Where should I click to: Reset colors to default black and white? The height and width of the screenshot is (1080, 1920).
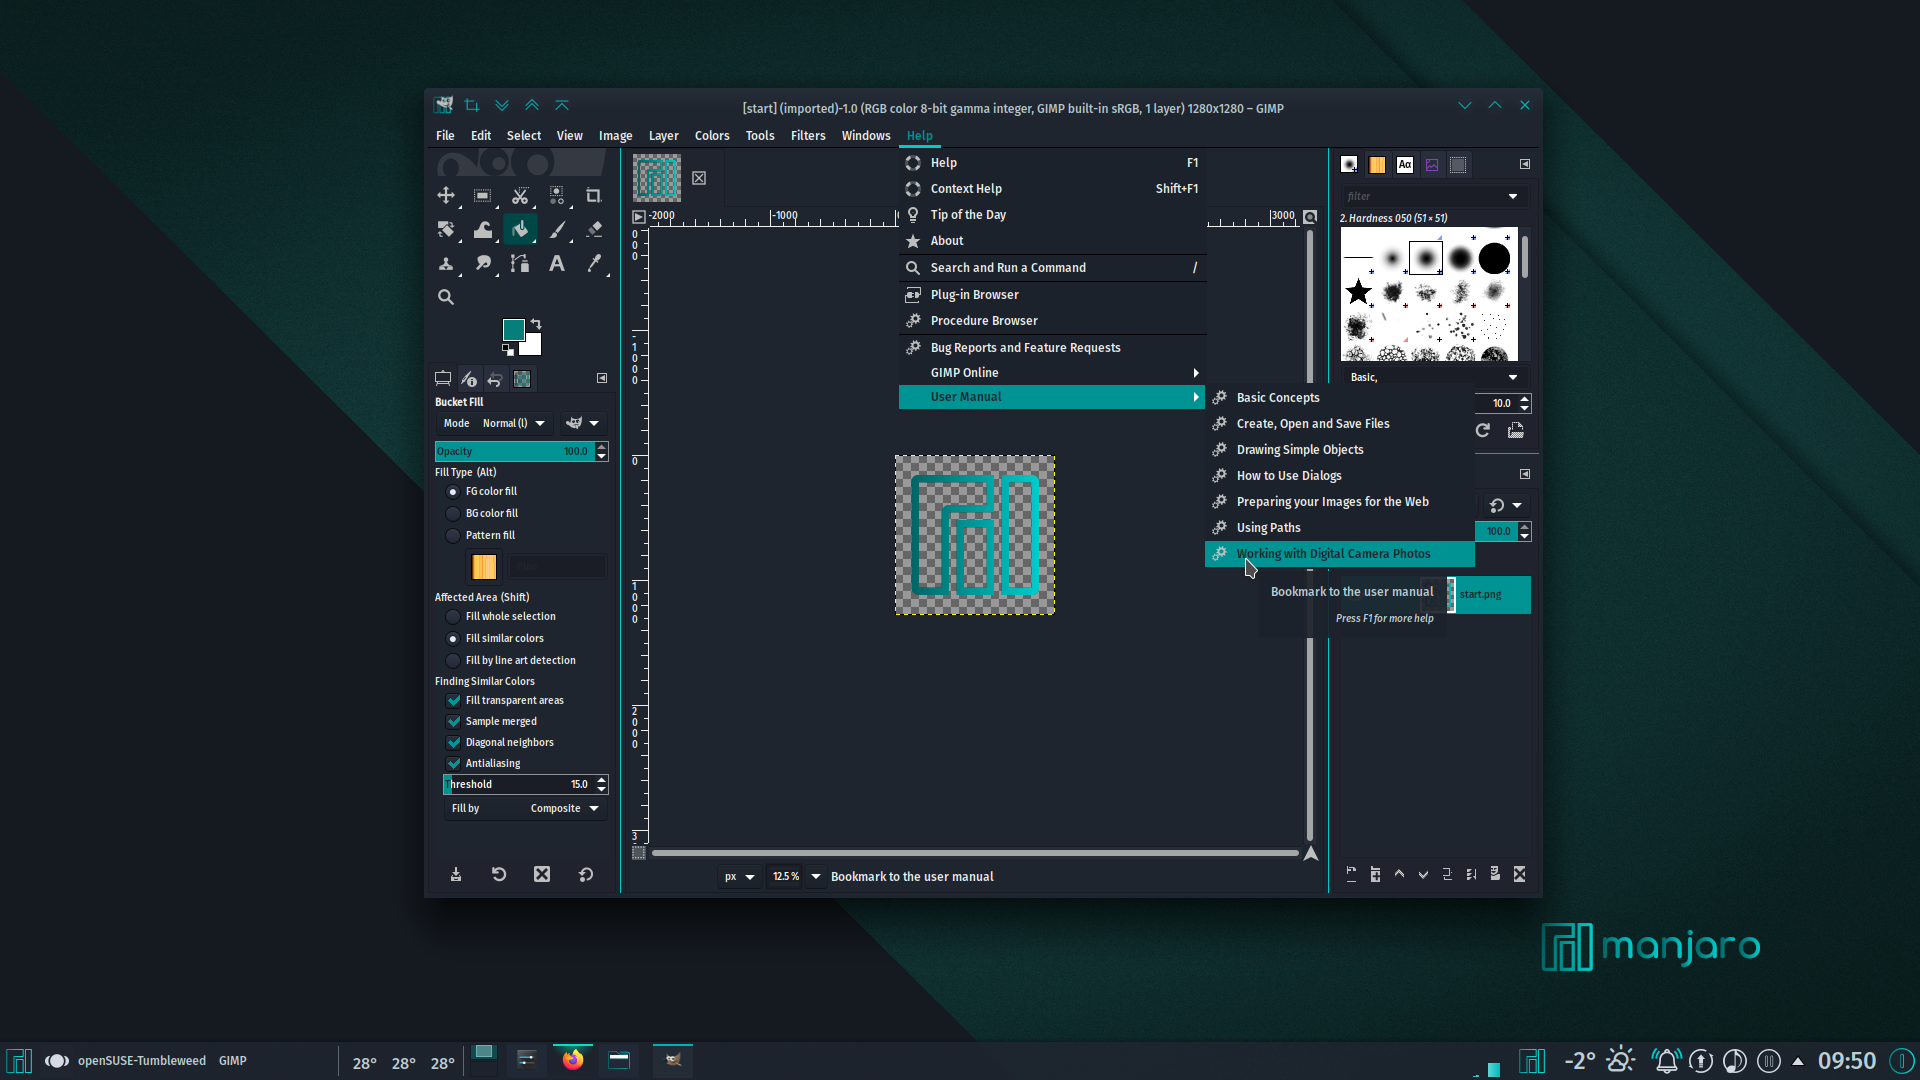pos(508,349)
